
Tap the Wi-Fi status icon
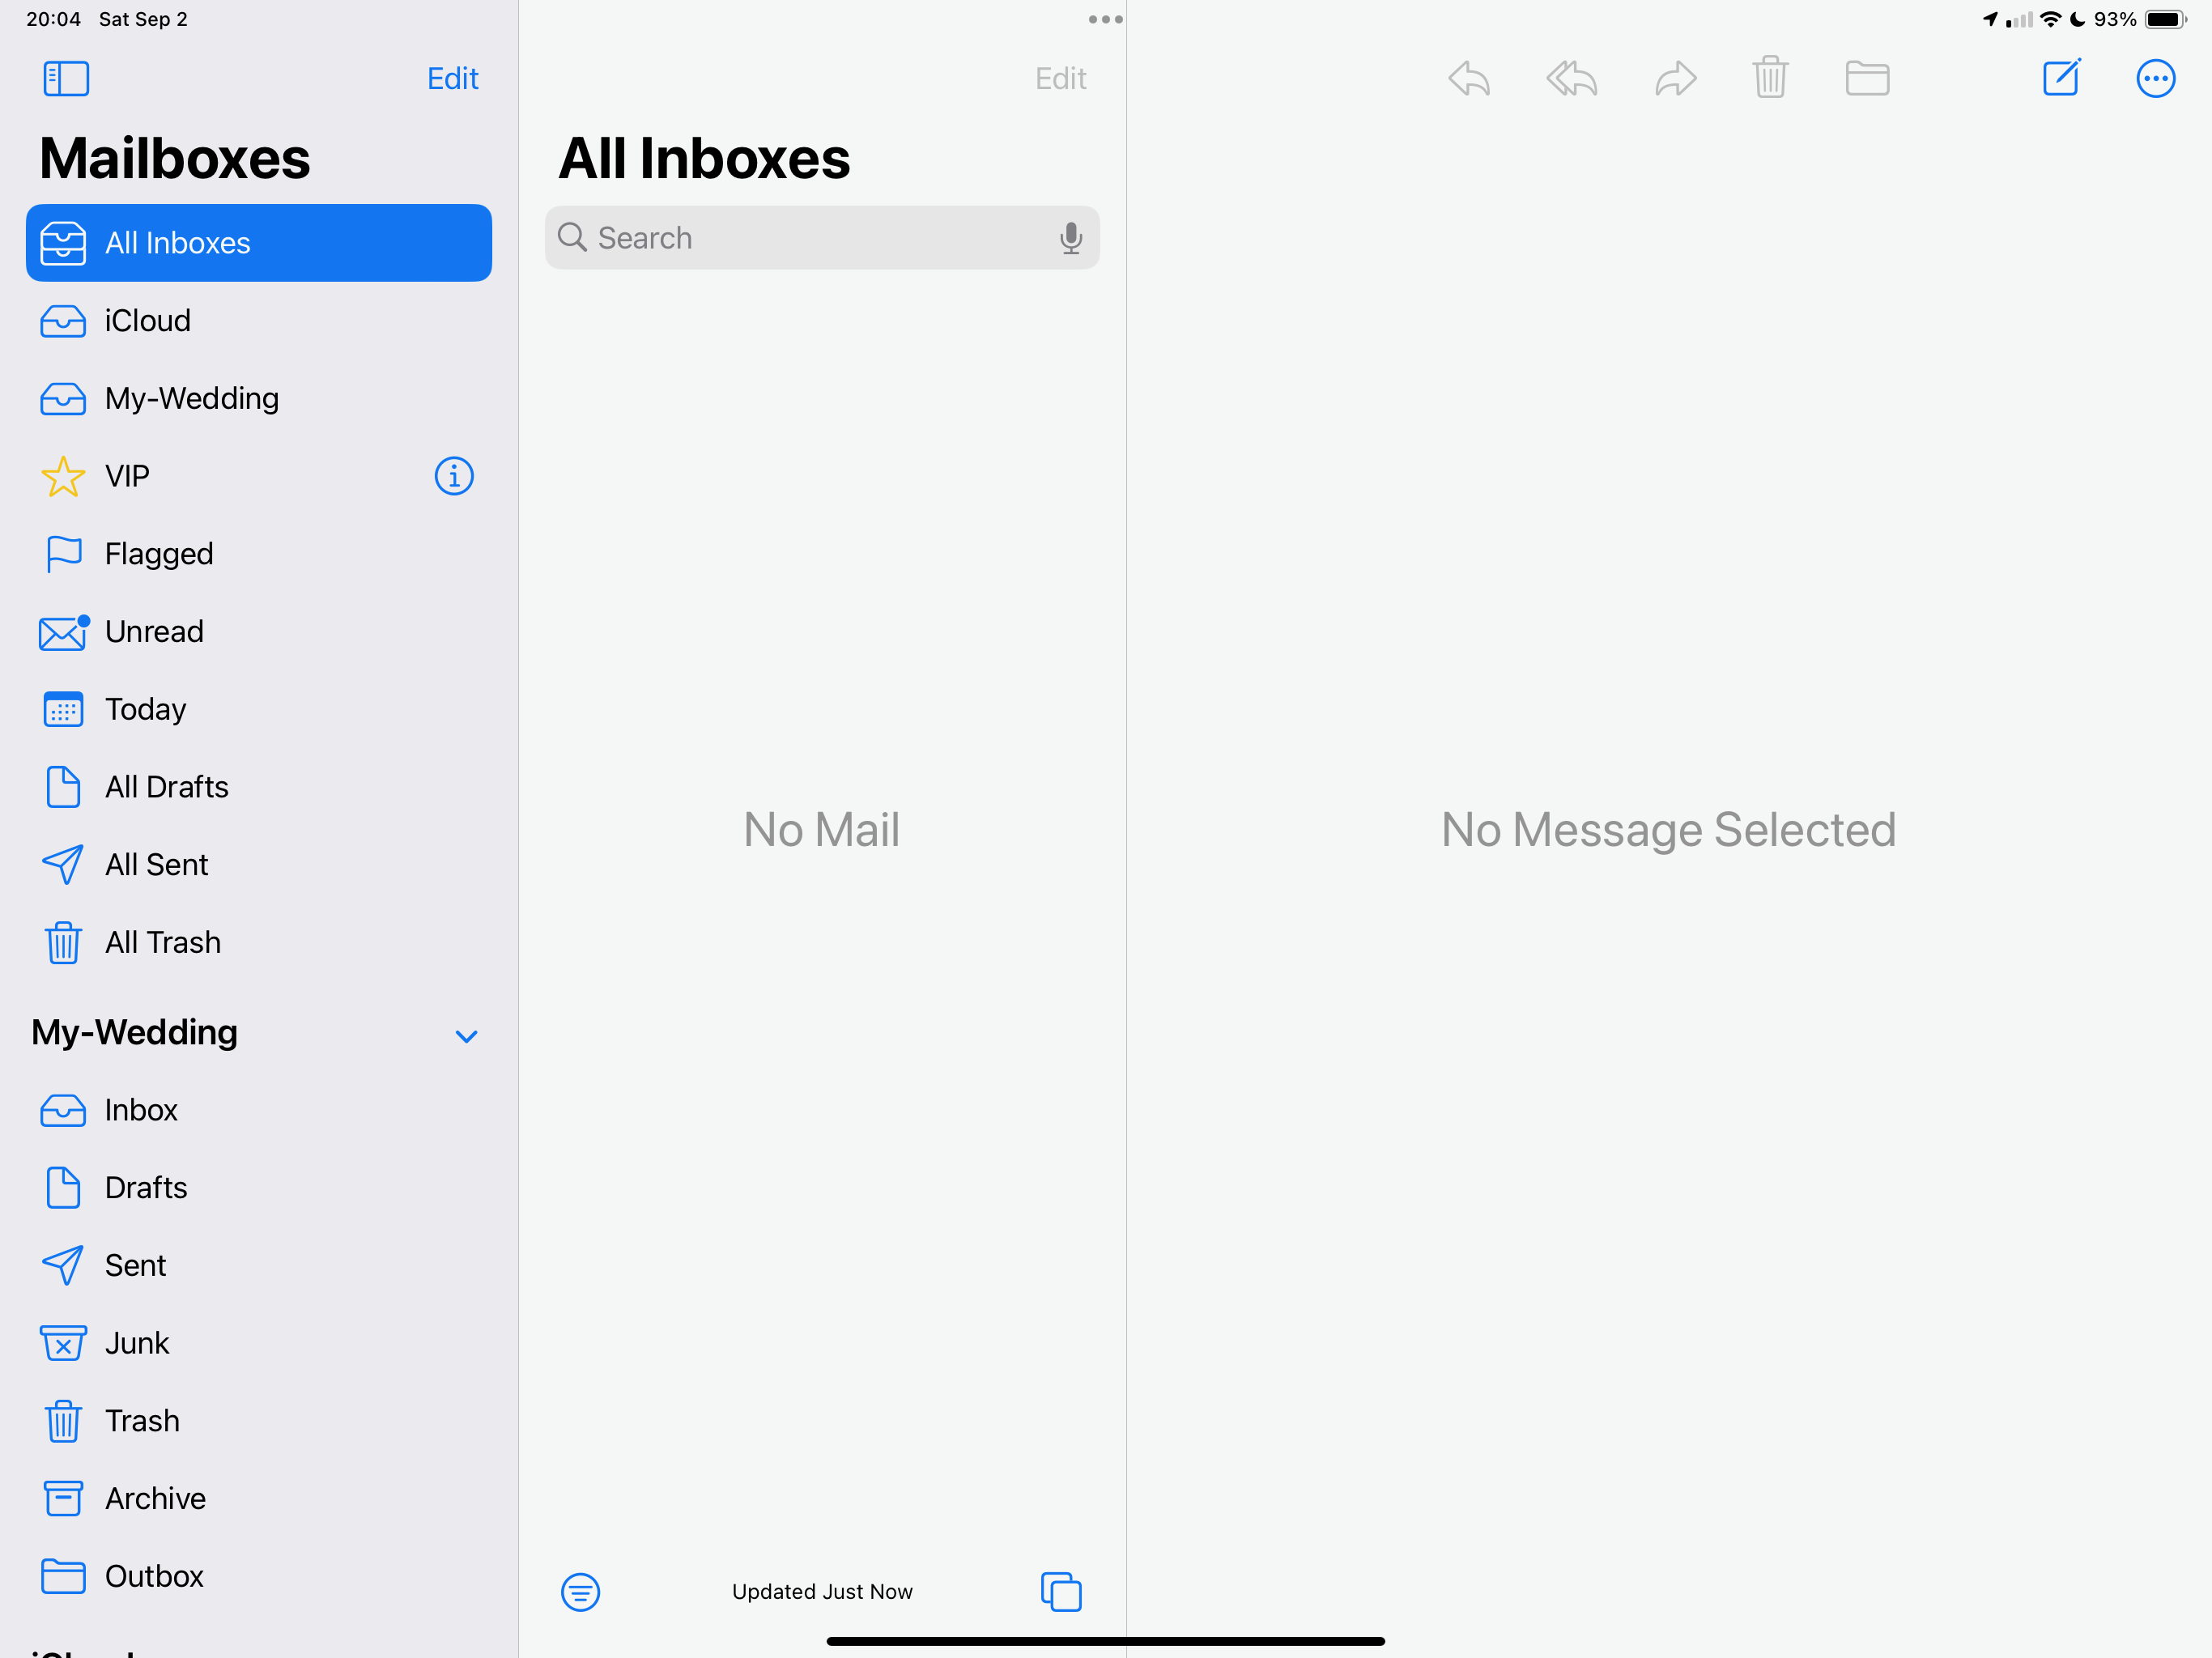(x=2050, y=19)
